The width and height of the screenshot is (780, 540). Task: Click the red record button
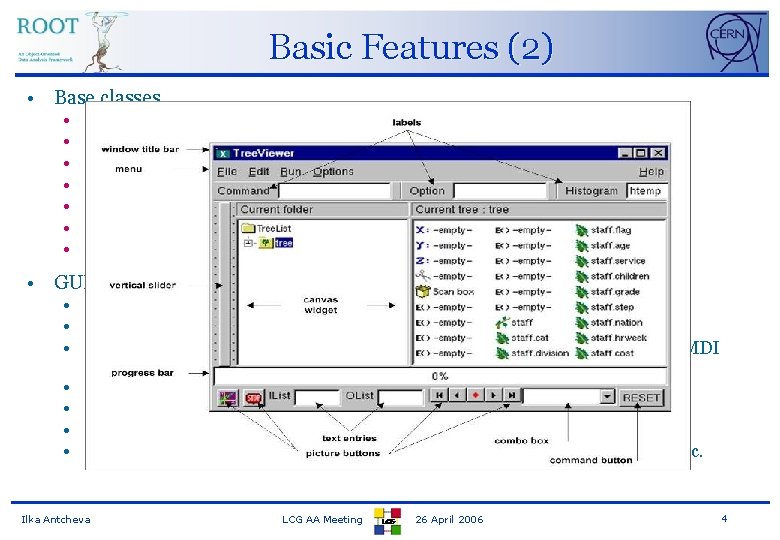475,395
